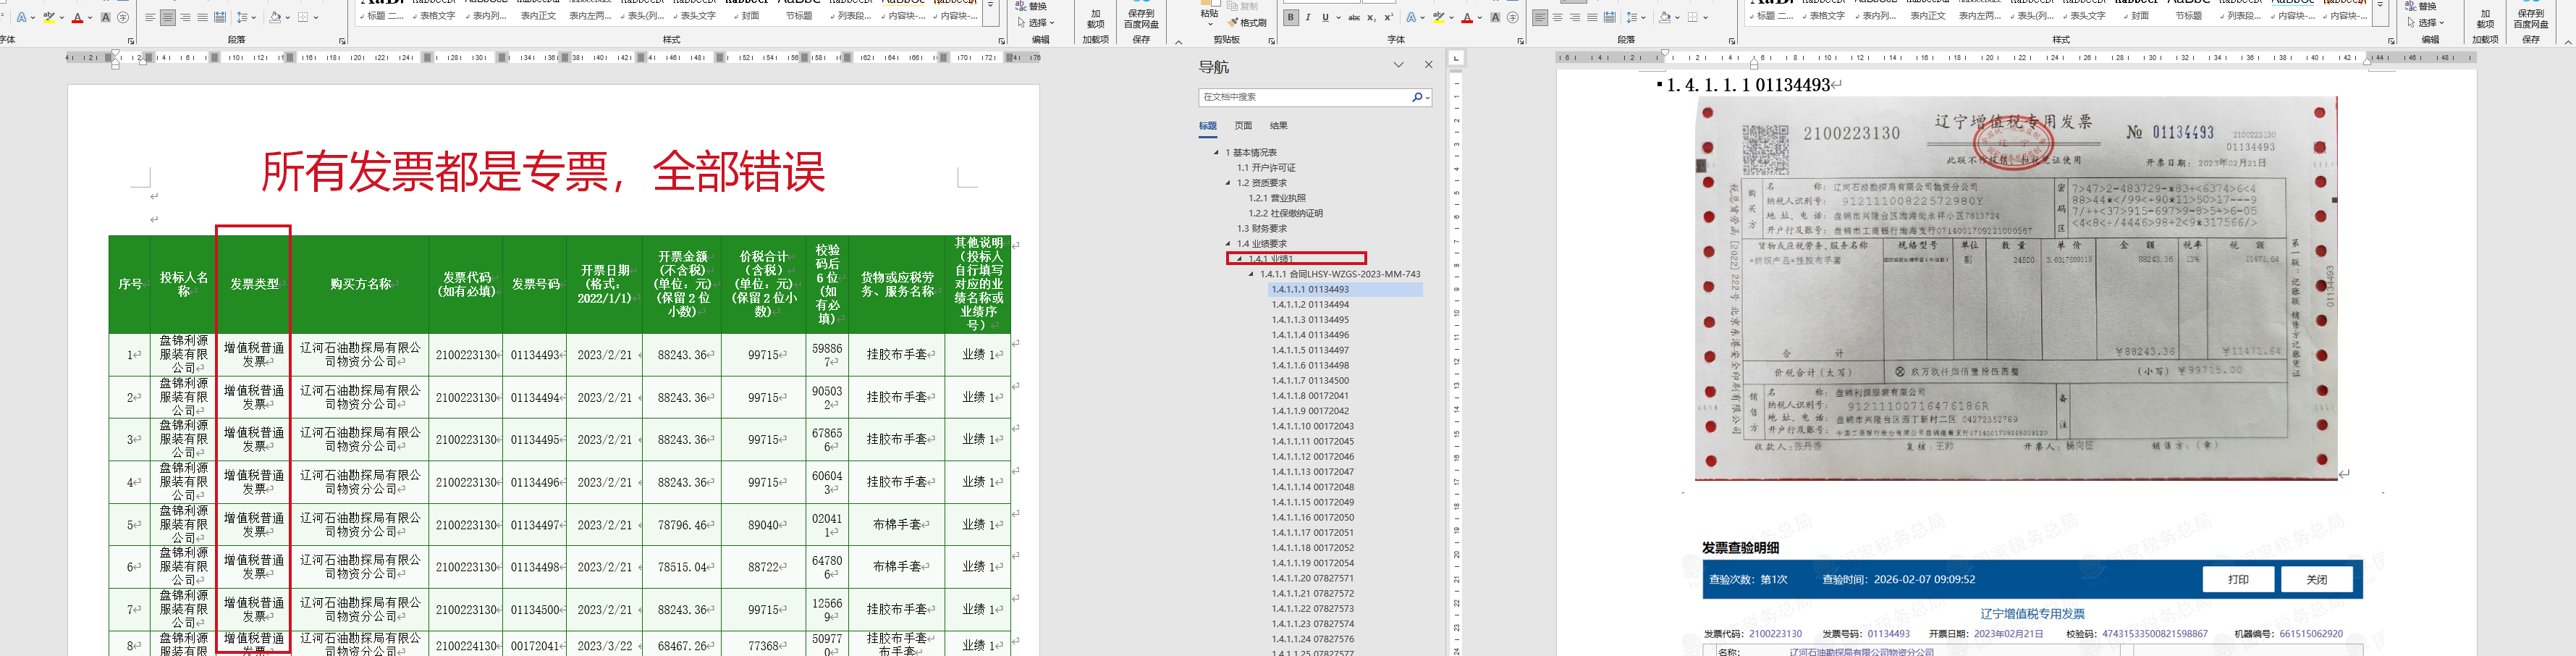Viewport: 2576px width, 656px height.
Task: Click text effects icon in right Word window
Action: [1411, 18]
